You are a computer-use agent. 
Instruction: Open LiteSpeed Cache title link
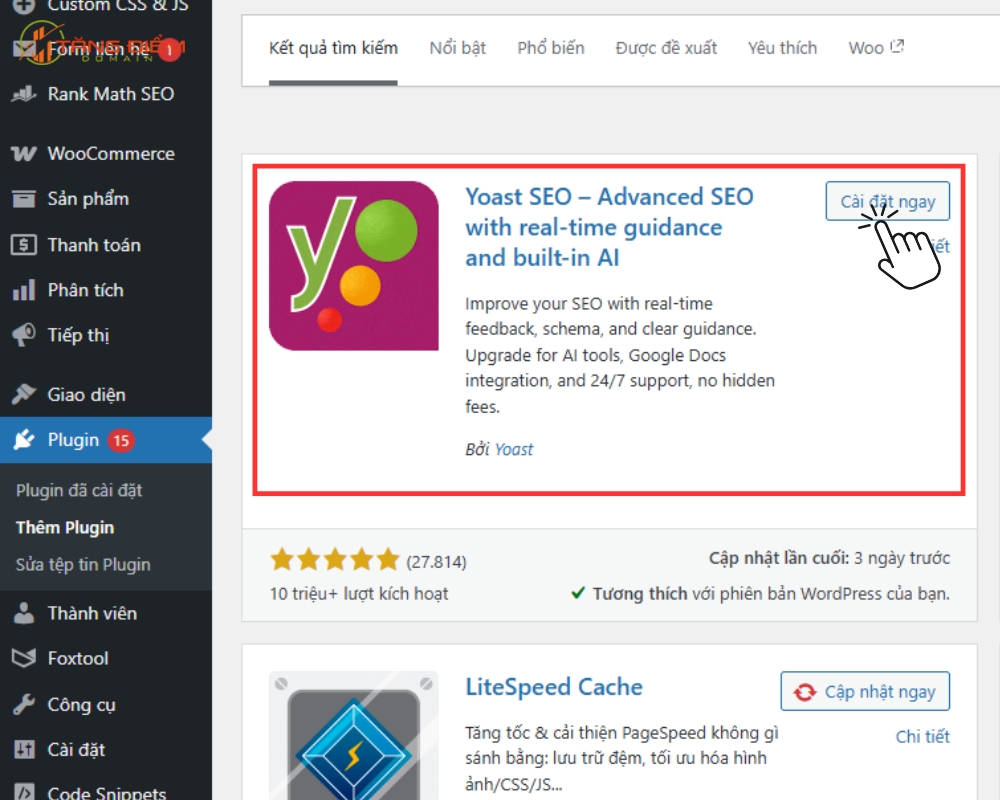[554, 688]
